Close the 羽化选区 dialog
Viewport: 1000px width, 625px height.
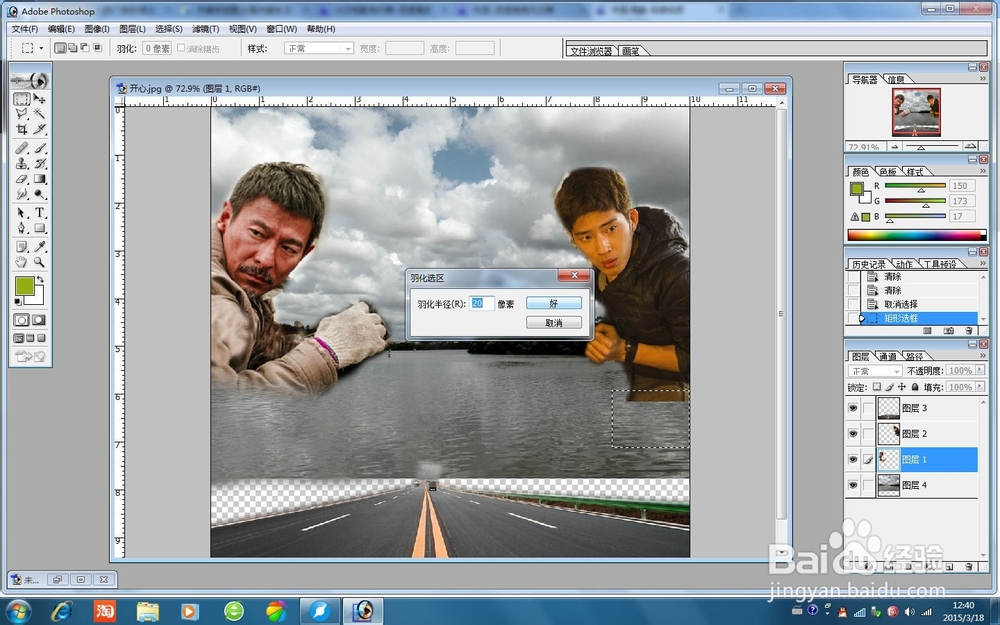point(574,275)
